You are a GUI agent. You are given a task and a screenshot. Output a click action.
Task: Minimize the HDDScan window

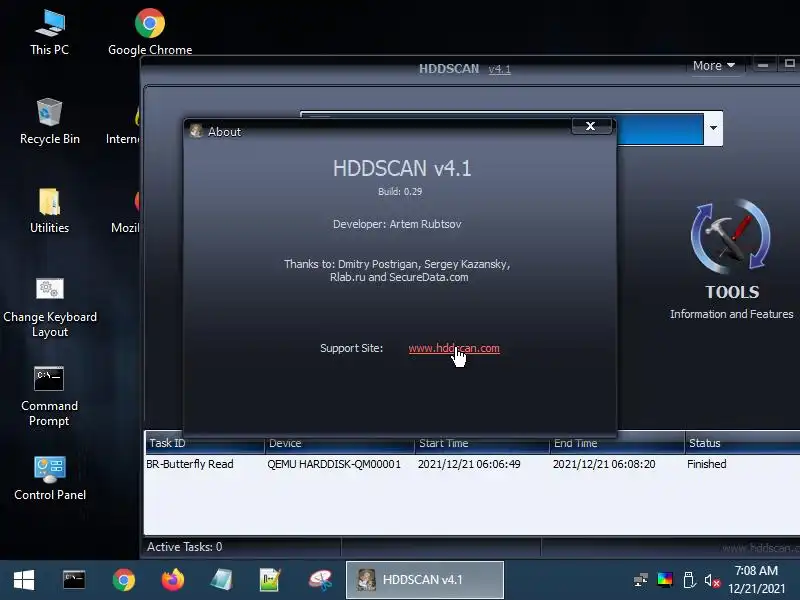coord(763,65)
